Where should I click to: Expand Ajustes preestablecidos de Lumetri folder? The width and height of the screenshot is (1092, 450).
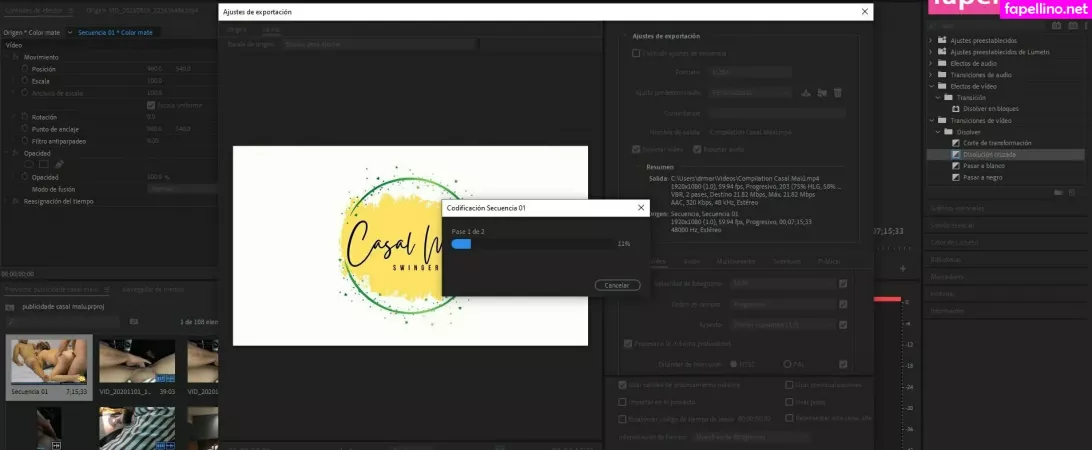point(930,52)
